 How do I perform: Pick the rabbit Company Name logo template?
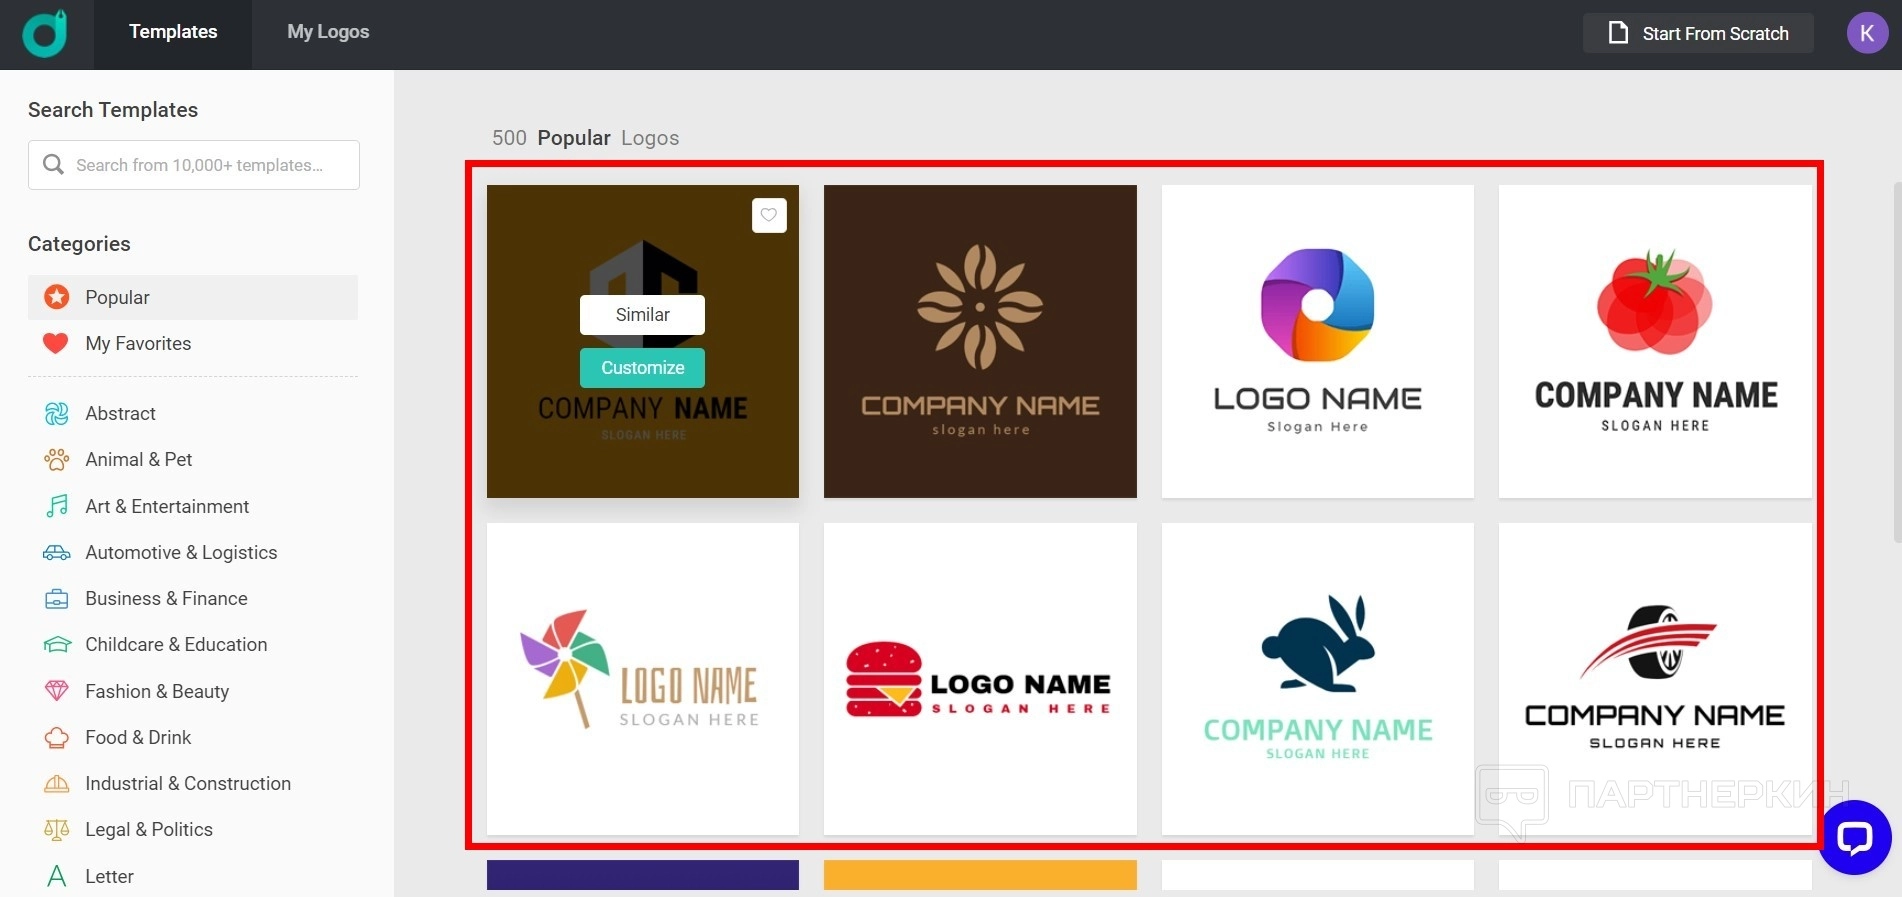pyautogui.click(x=1317, y=679)
